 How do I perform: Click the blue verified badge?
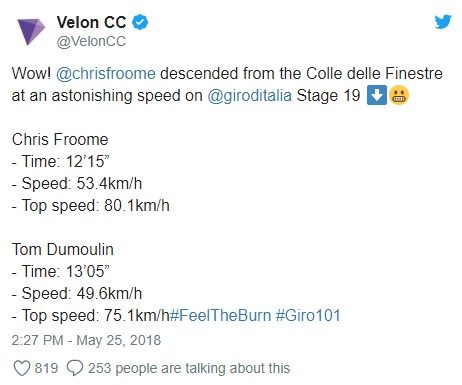click(x=140, y=22)
